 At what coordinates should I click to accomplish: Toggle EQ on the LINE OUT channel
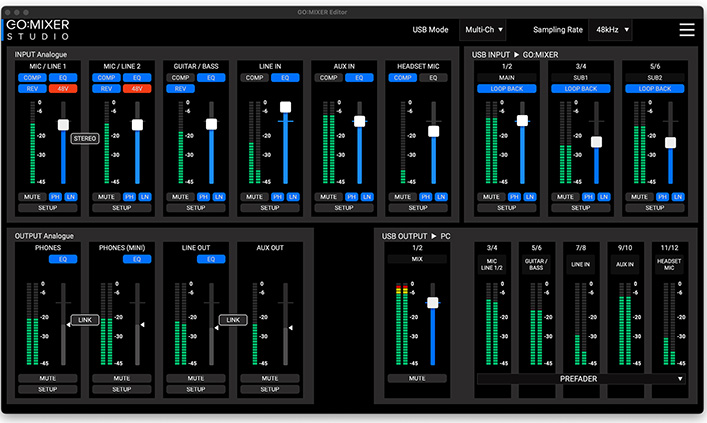click(206, 259)
